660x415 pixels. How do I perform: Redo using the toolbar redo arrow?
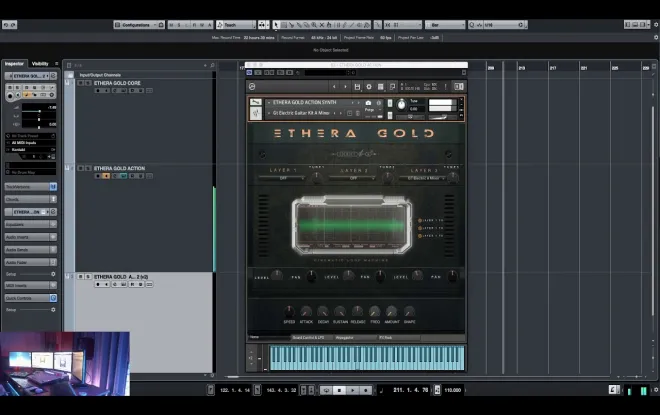[13, 25]
